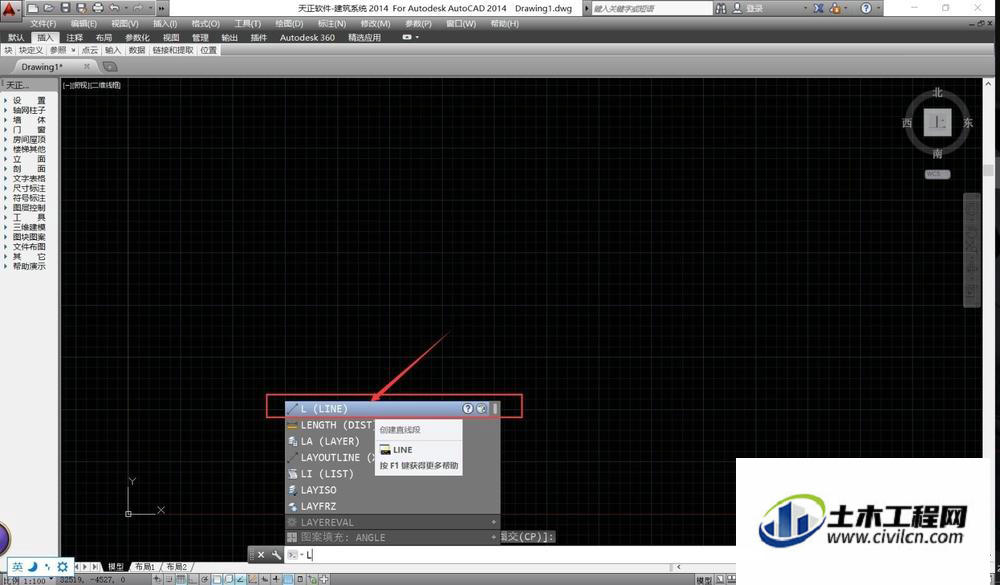Open the Redo history dropdown arrow
Viewport: 1000px width, 585px height.
[149, 8]
